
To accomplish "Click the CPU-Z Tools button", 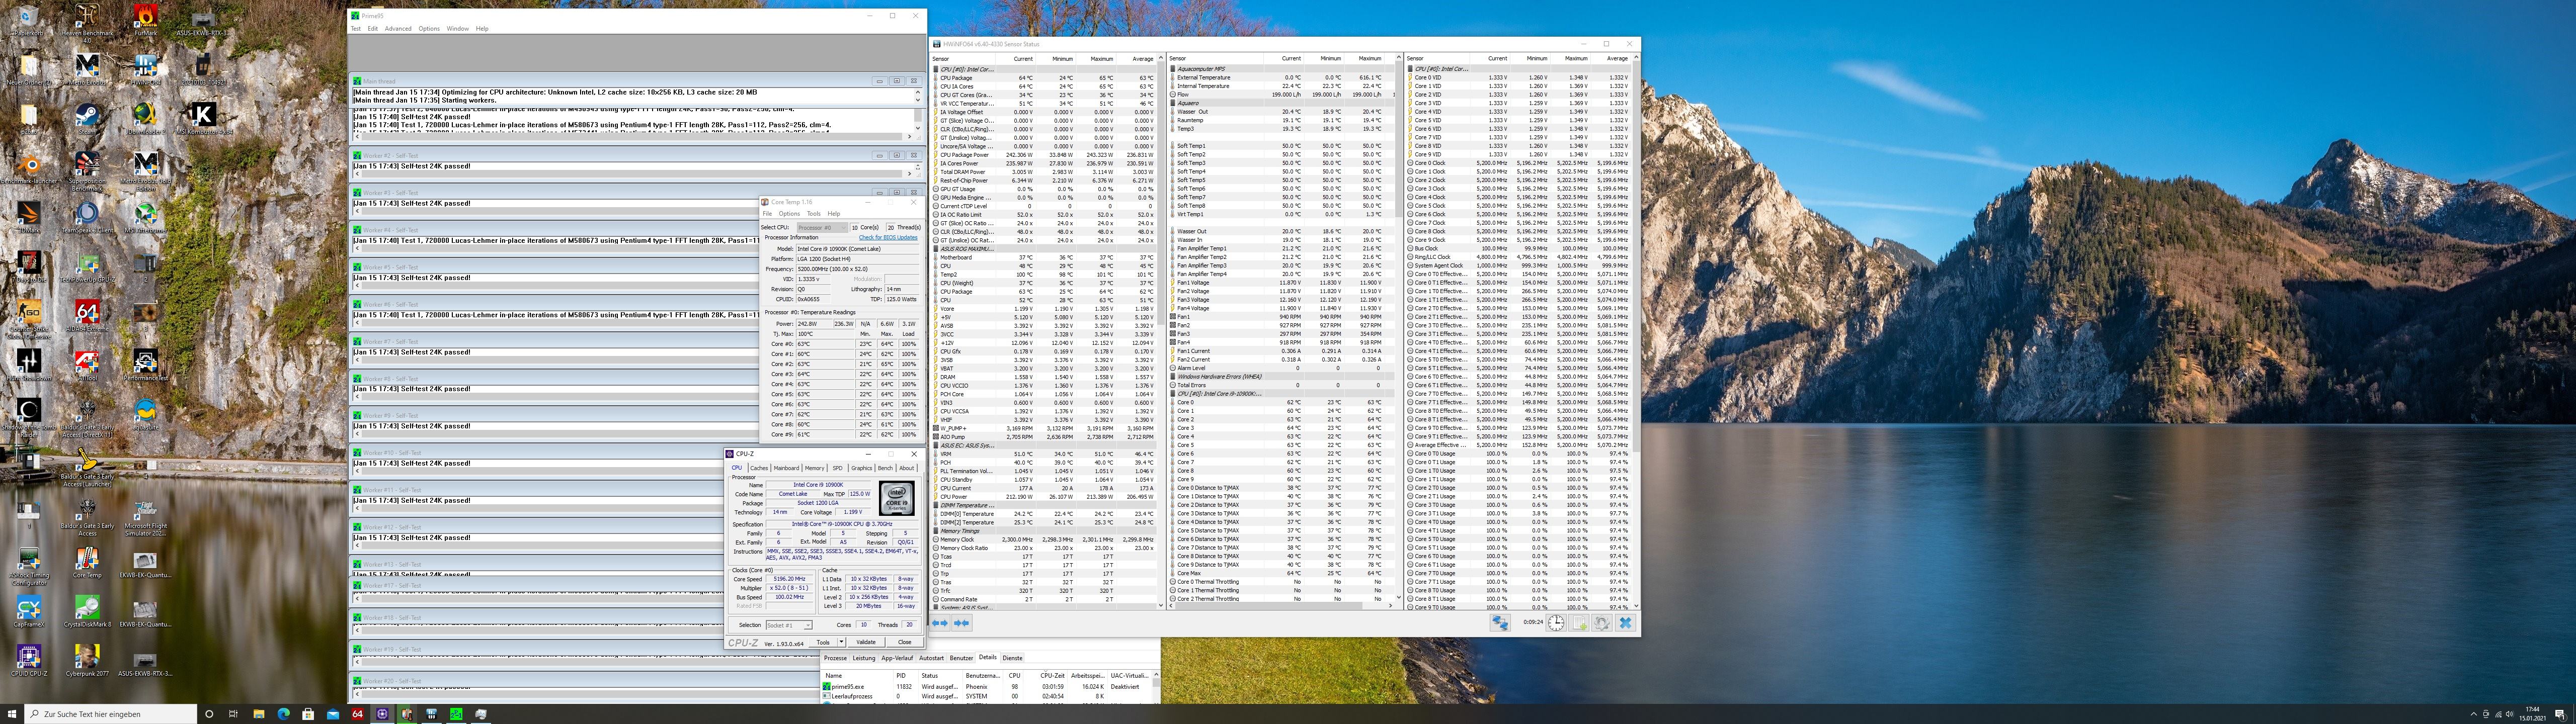I will click(x=822, y=642).
